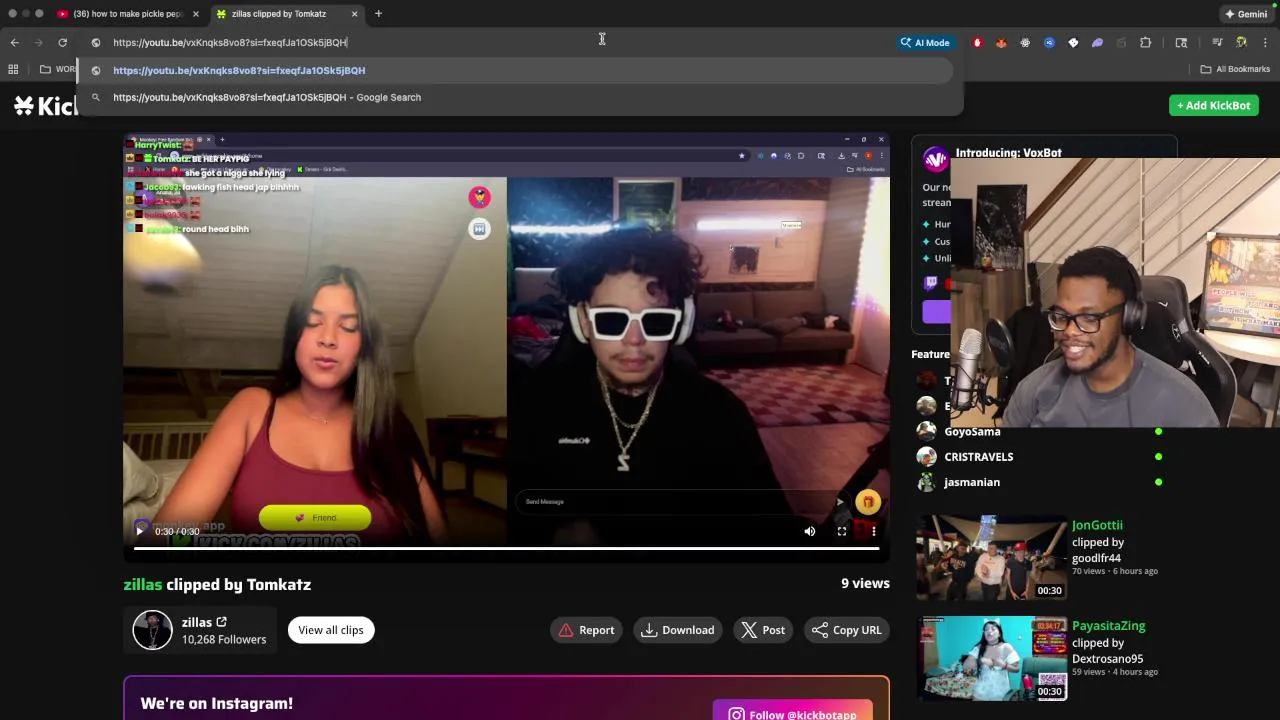Click the JonGottii clip title
The height and width of the screenshot is (720, 1280).
(1097, 525)
